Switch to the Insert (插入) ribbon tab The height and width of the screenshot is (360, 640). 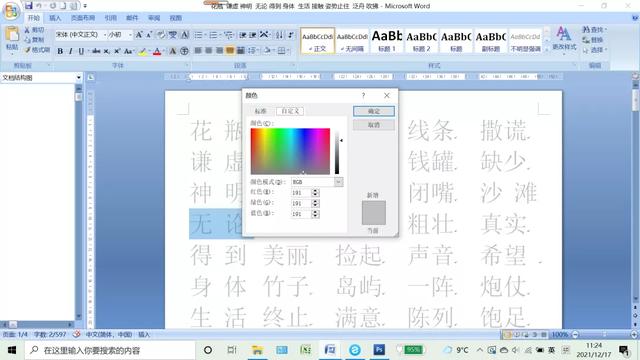point(55,18)
